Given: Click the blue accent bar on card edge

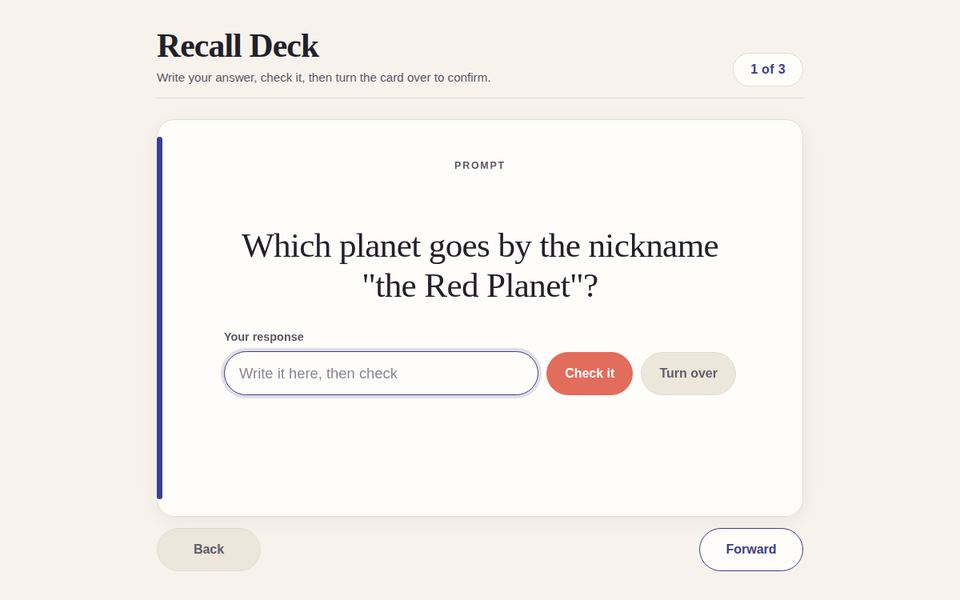Looking at the screenshot, I should pyautogui.click(x=160, y=318).
